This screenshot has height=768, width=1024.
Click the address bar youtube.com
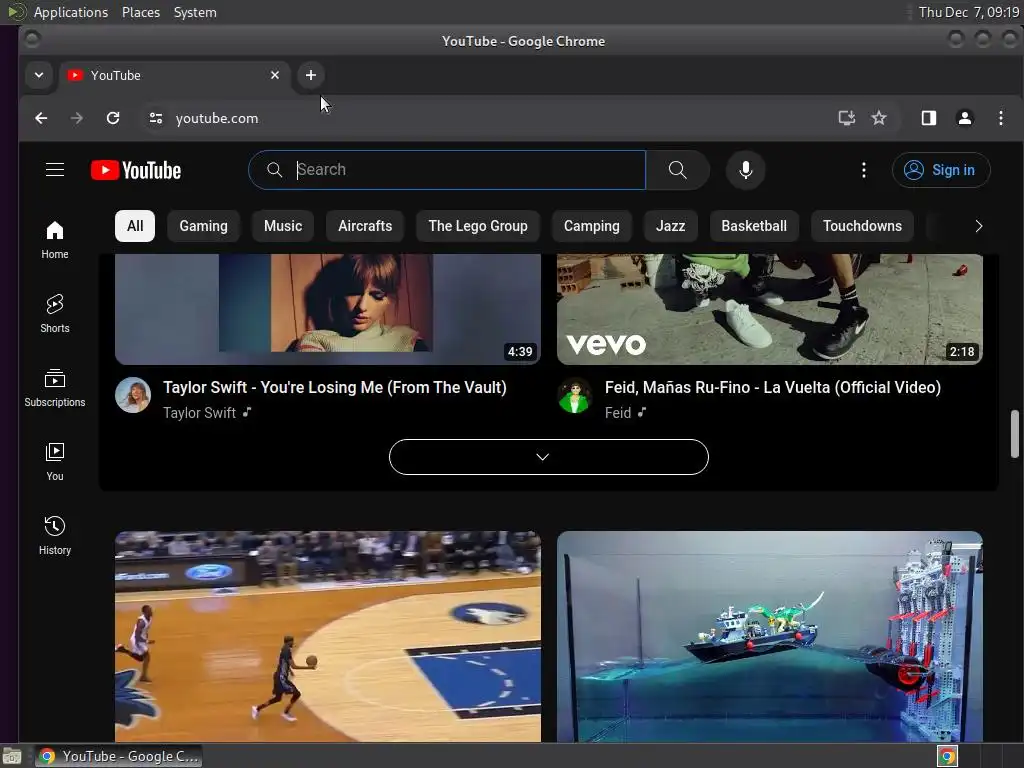click(x=217, y=118)
